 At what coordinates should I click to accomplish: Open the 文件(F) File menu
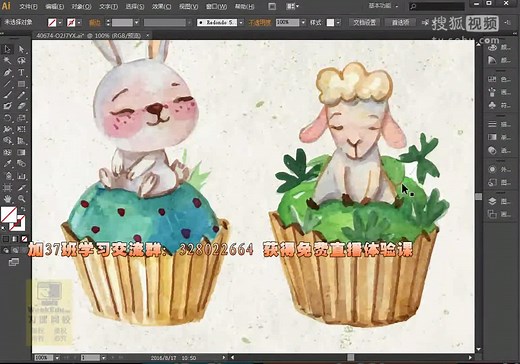(x=28, y=6)
